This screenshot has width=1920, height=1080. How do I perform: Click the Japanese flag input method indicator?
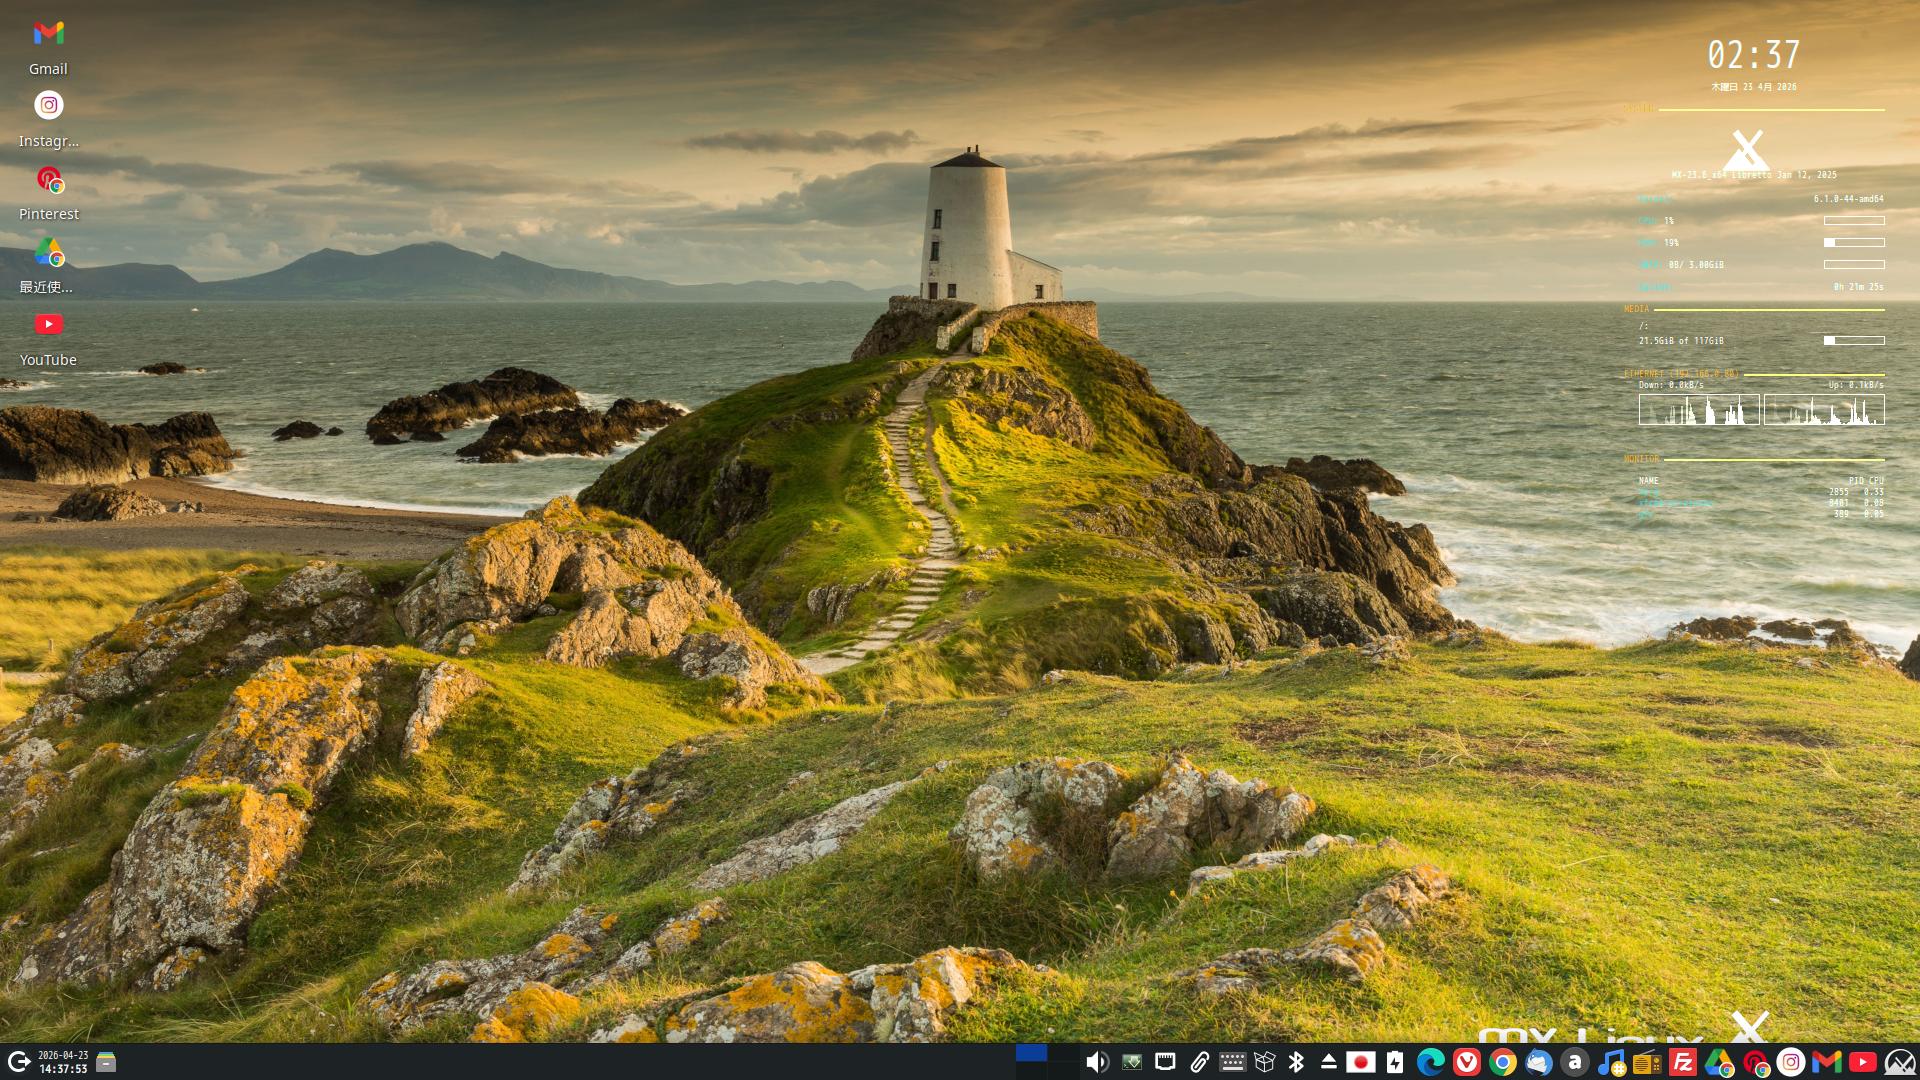point(1361,1062)
